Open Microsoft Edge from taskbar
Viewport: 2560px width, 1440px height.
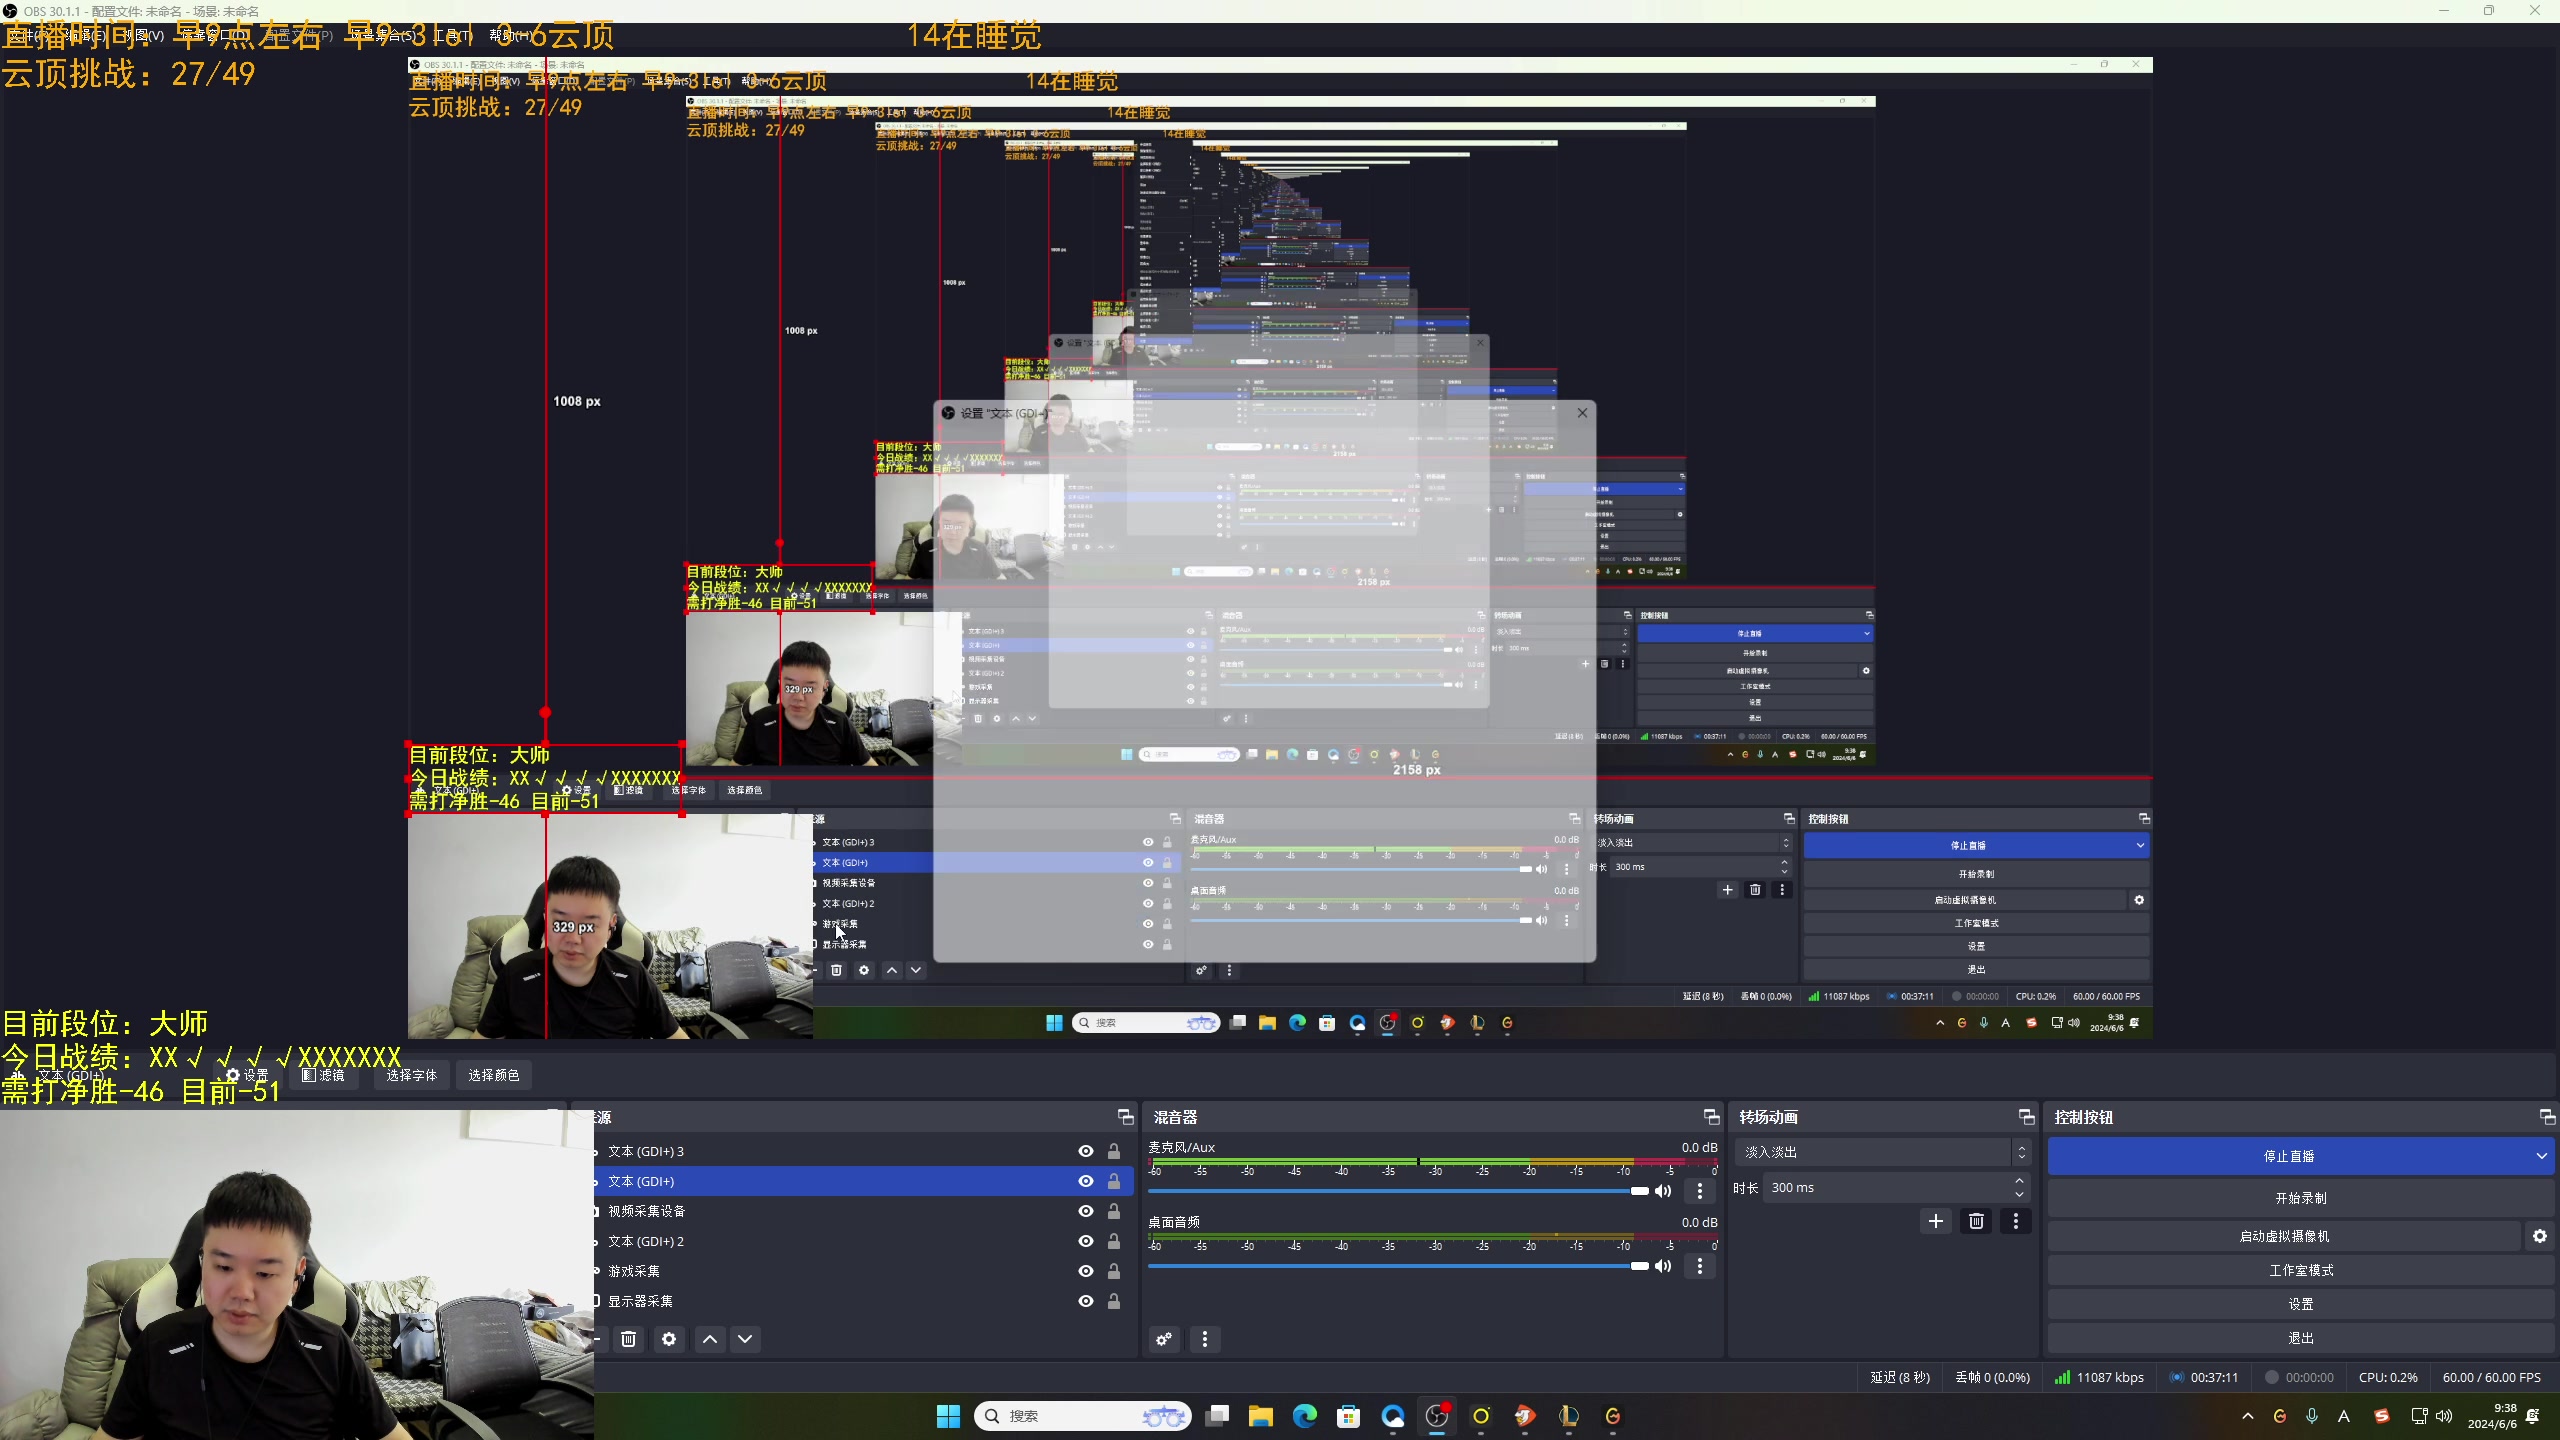(x=1304, y=1416)
